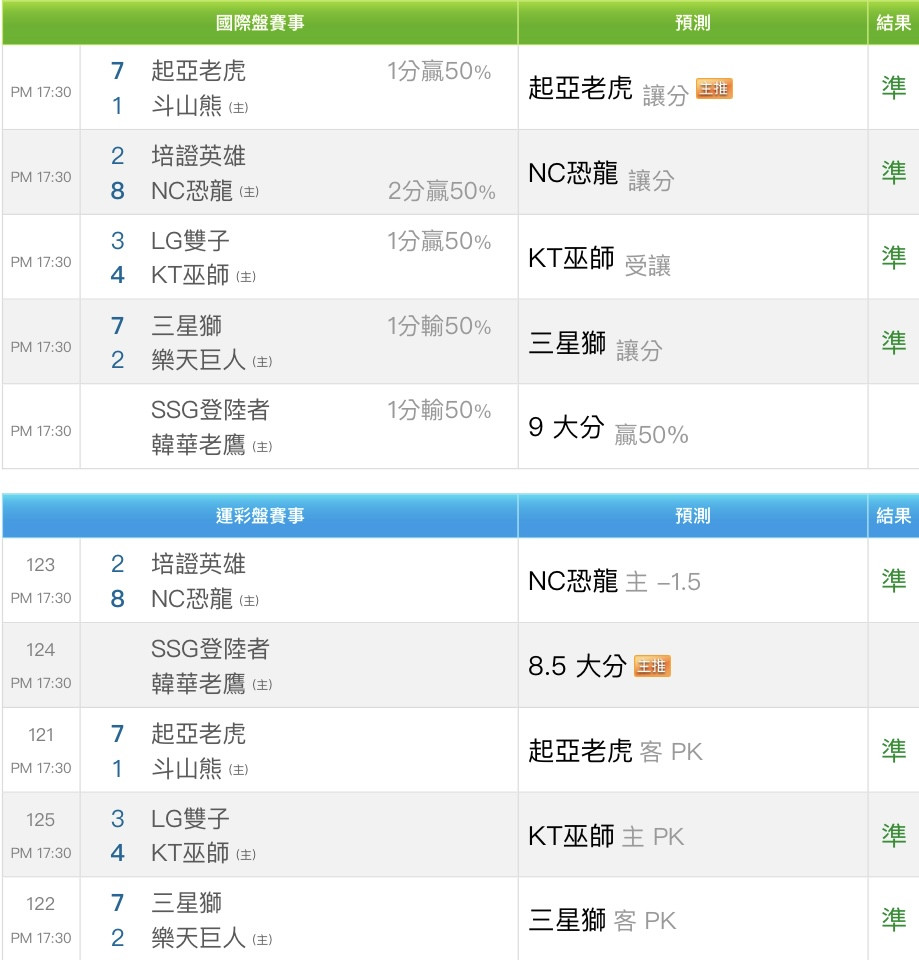Open LG雙子 team in the 國際盤 table
Viewport: 919px width, 960px height.
coord(190,241)
